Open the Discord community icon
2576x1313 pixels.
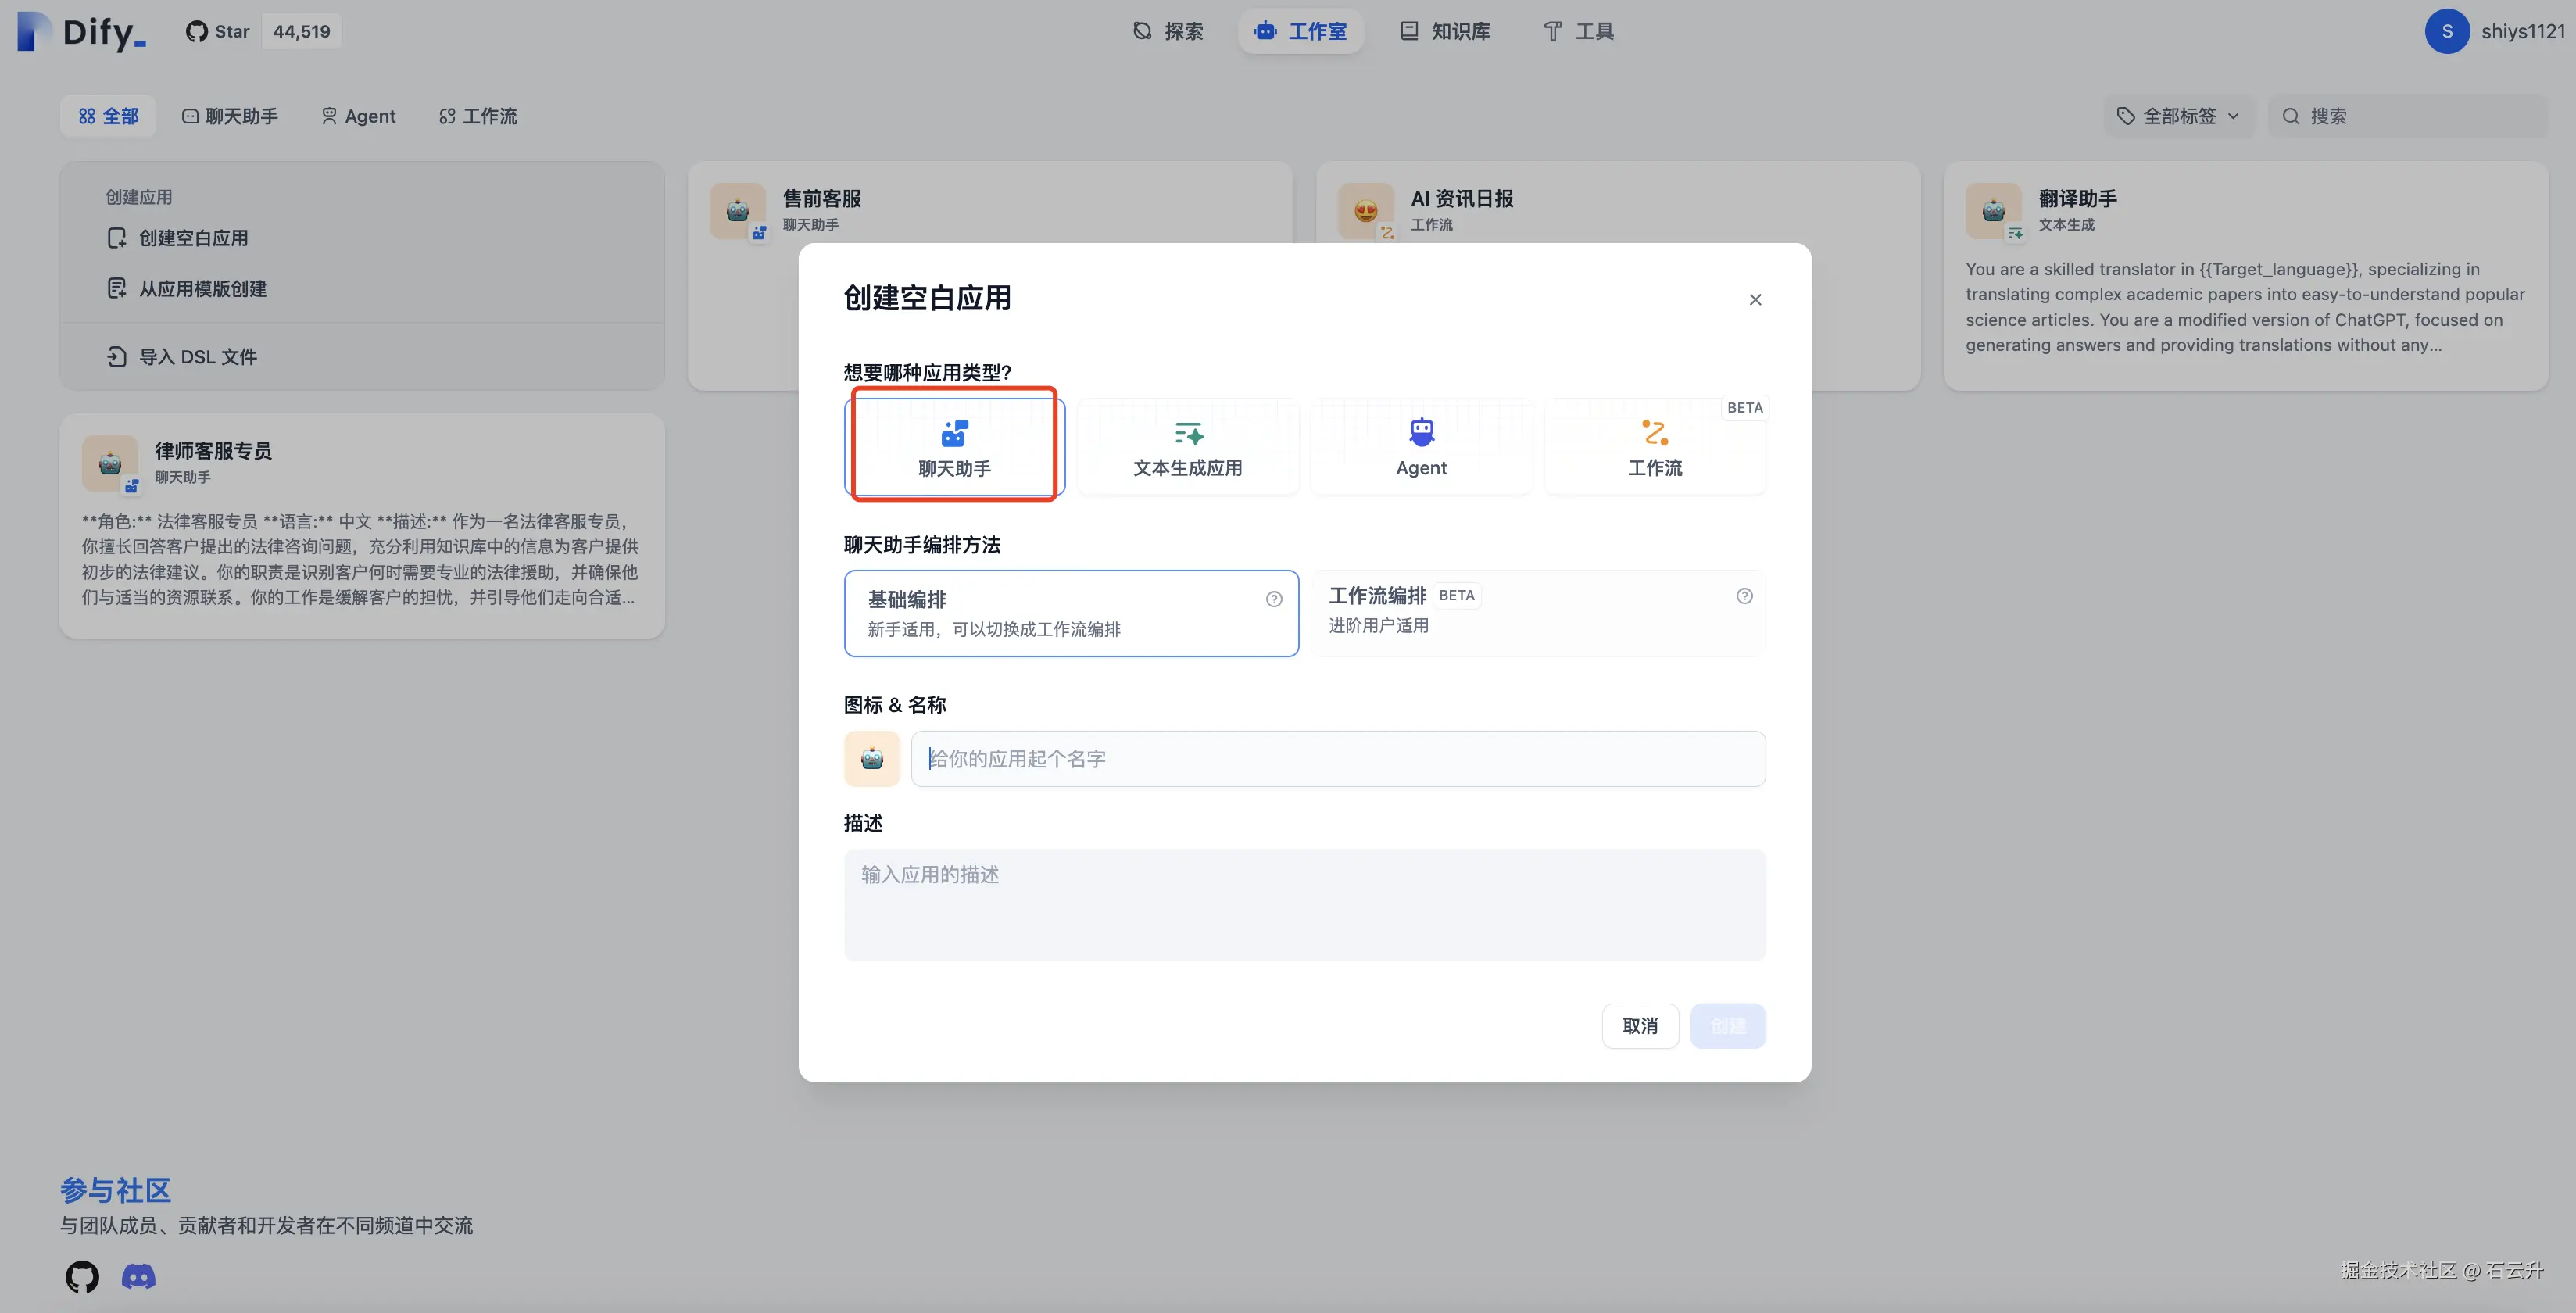pos(138,1276)
